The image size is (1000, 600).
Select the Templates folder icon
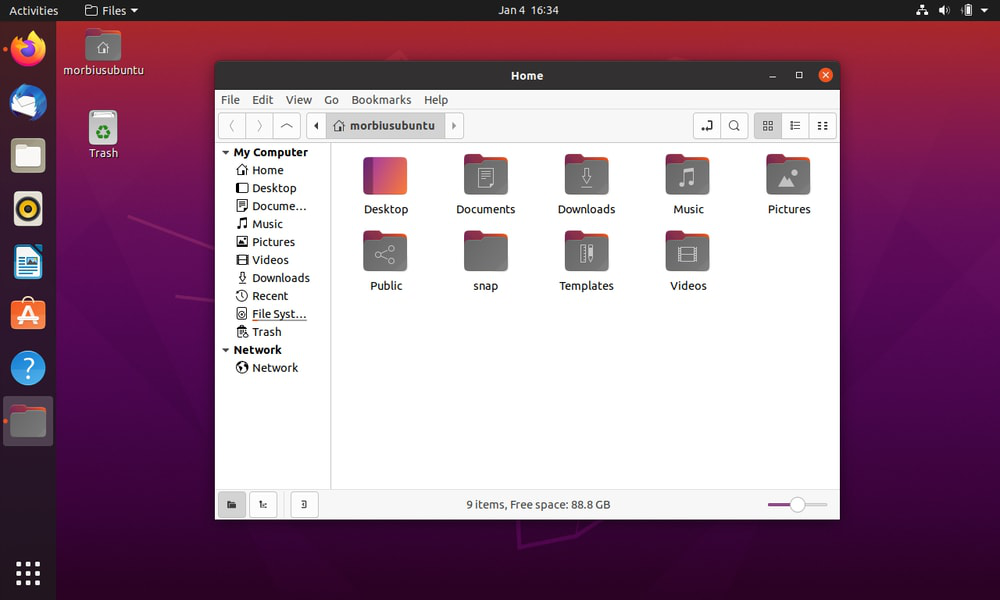click(x=586, y=252)
